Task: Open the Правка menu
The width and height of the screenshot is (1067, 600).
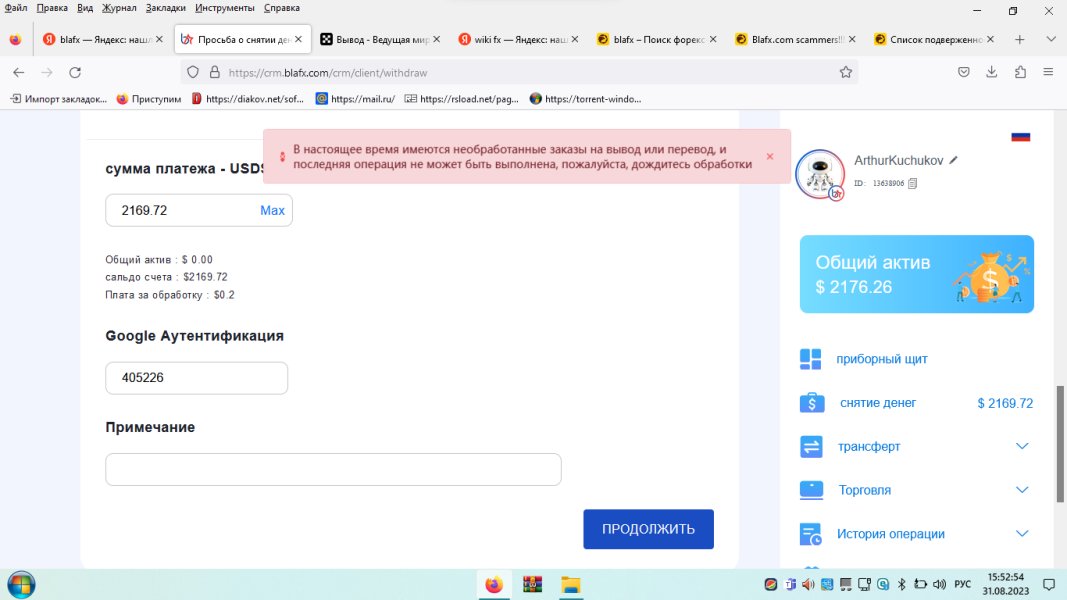Action: 52,8
